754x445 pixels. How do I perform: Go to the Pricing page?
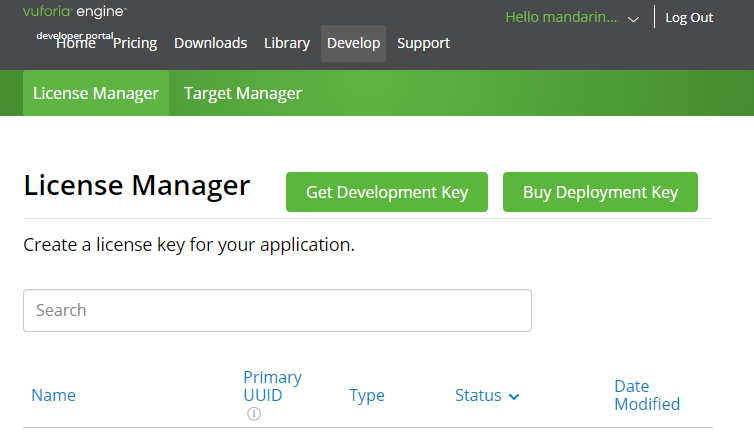[x=135, y=43]
